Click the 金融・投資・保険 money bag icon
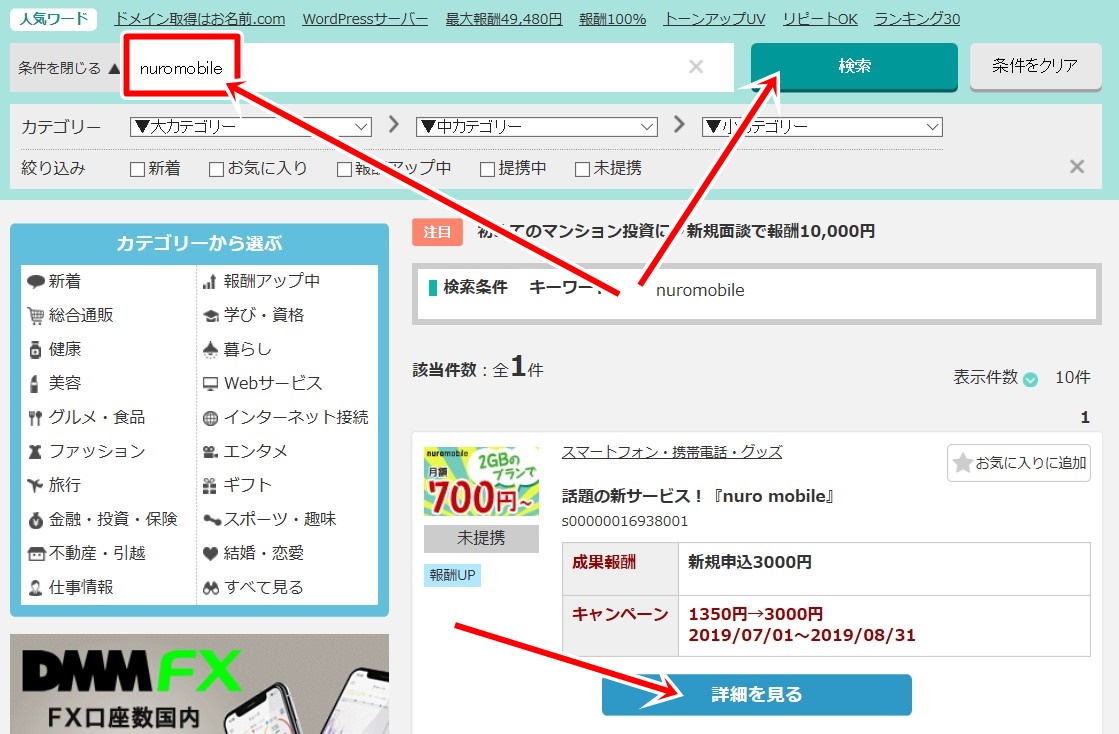 36,519
